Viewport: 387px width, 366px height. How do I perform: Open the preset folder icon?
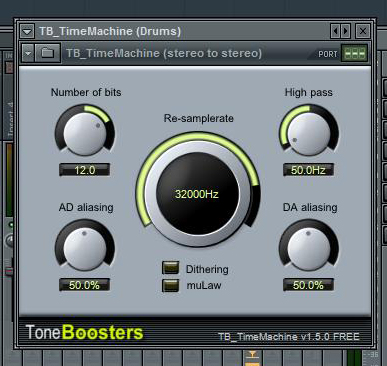48,53
